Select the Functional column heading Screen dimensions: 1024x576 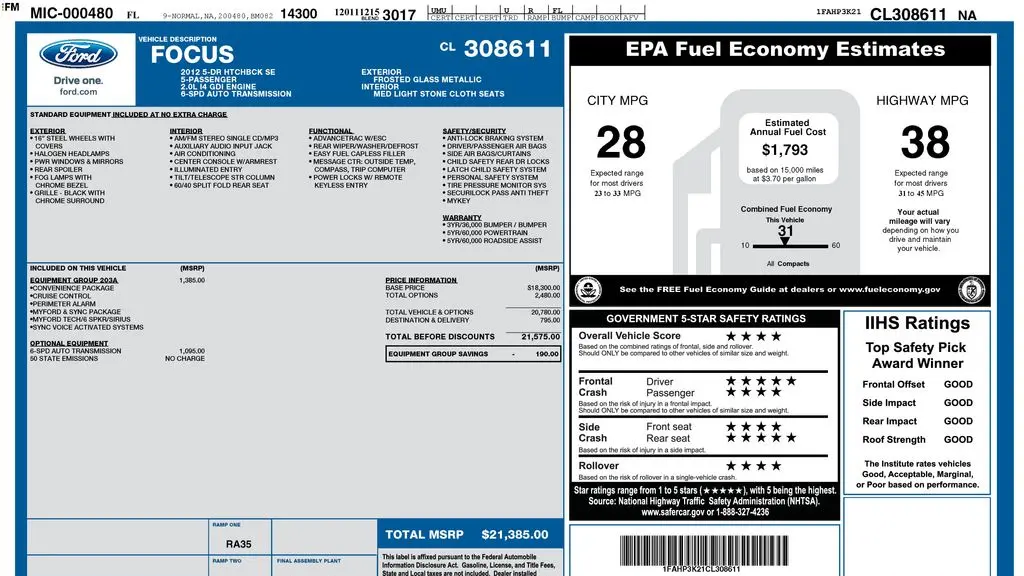coord(330,131)
